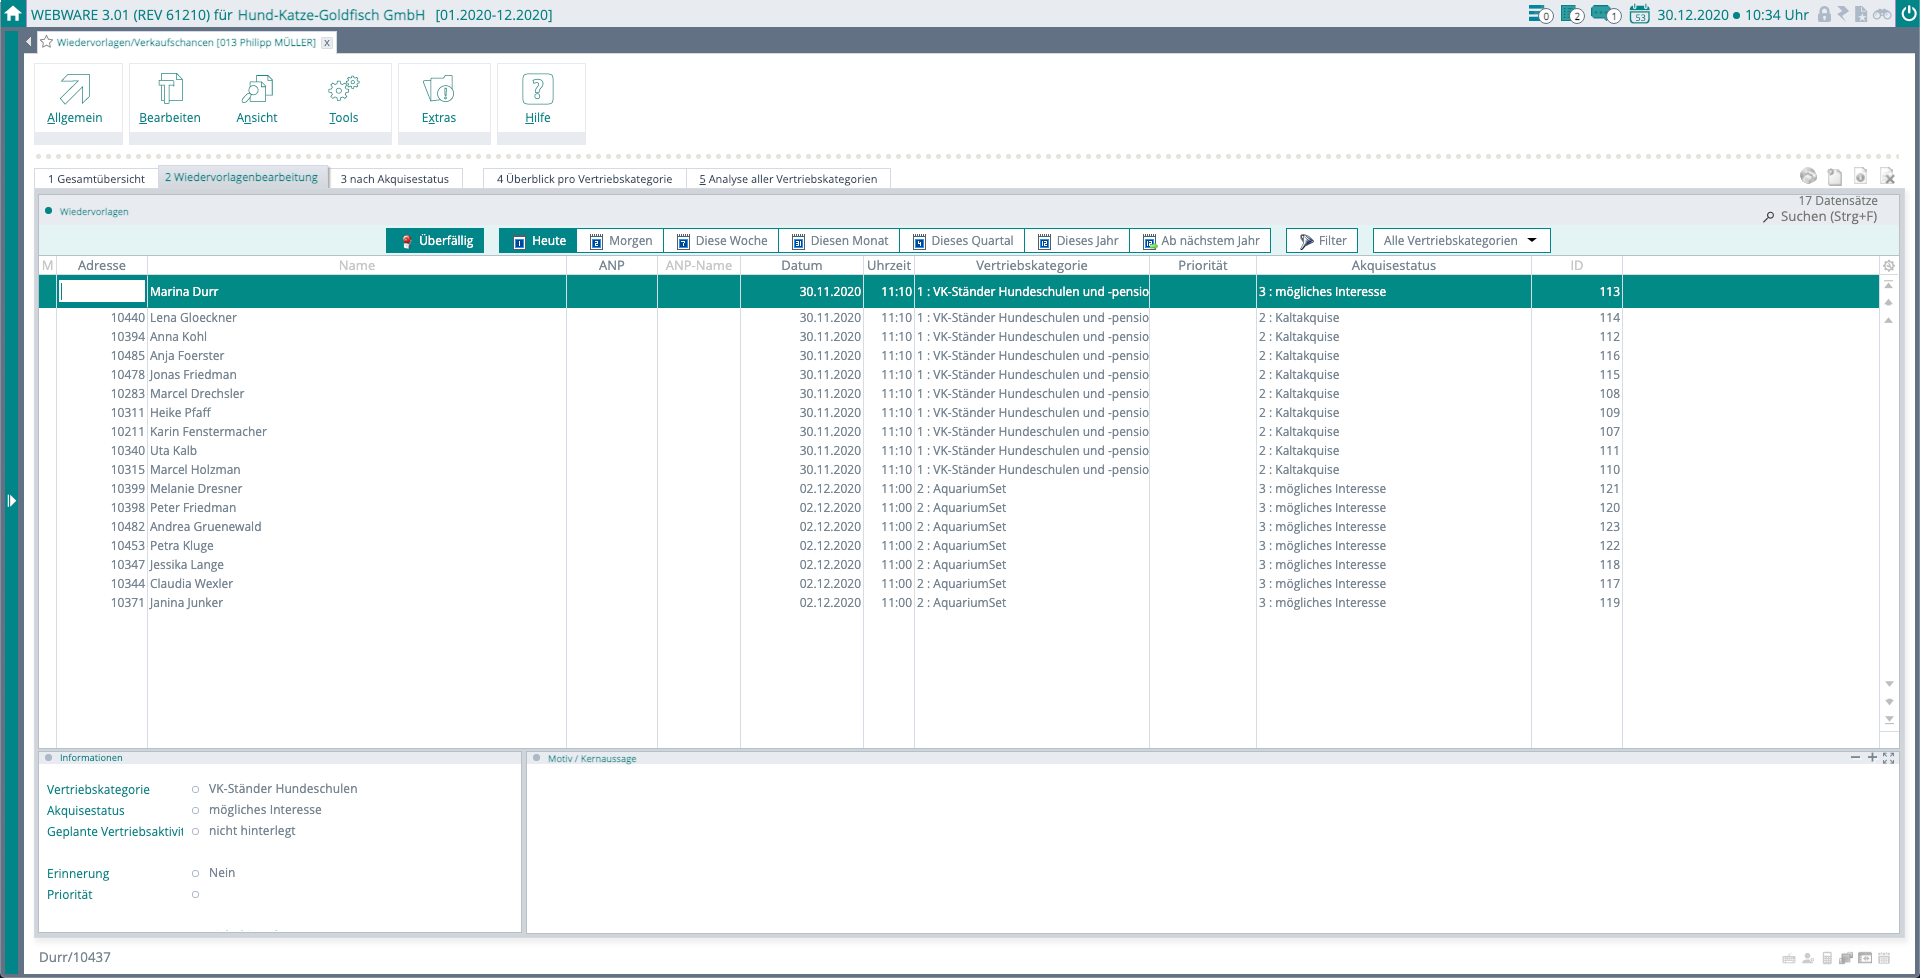Toggle the Überfällig filter
This screenshot has width=1920, height=978.
[x=435, y=241]
